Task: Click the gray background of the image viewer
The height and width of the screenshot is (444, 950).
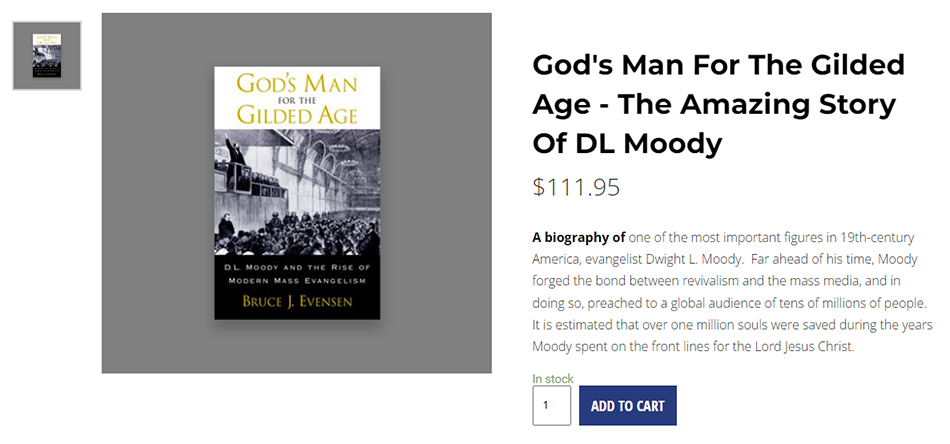Action: pos(150,300)
